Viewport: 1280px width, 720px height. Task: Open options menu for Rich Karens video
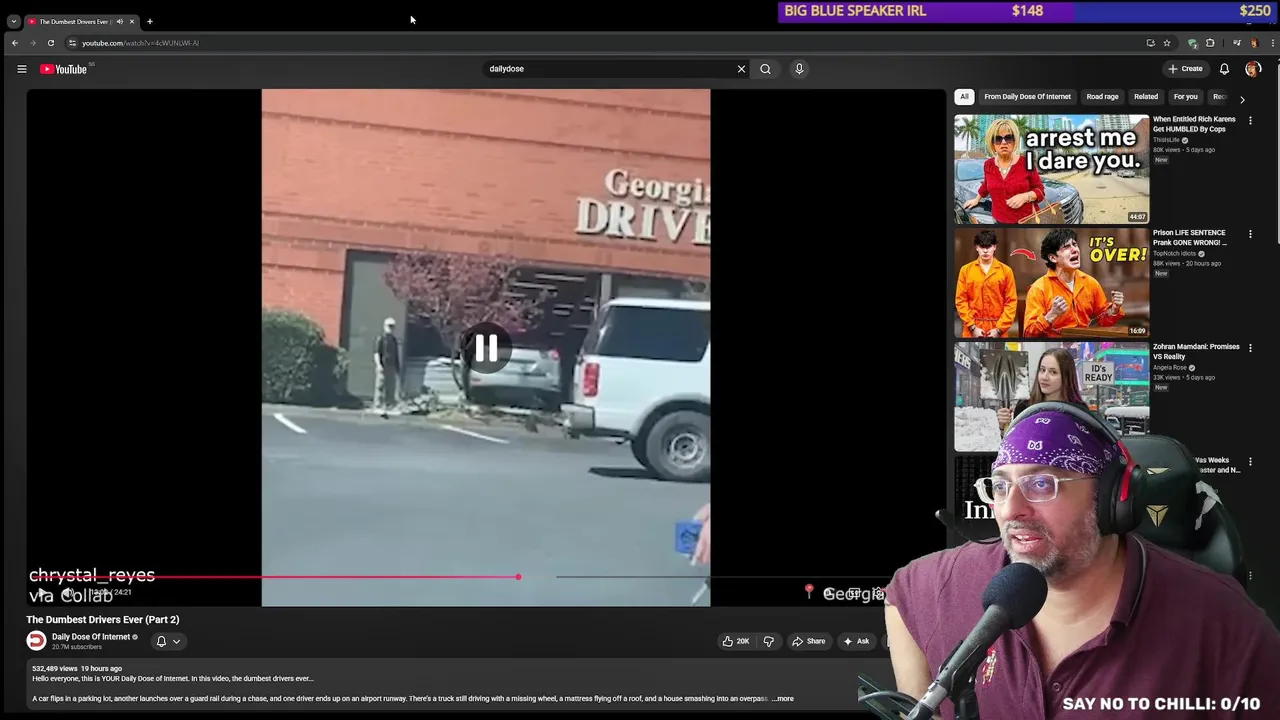[1250, 120]
